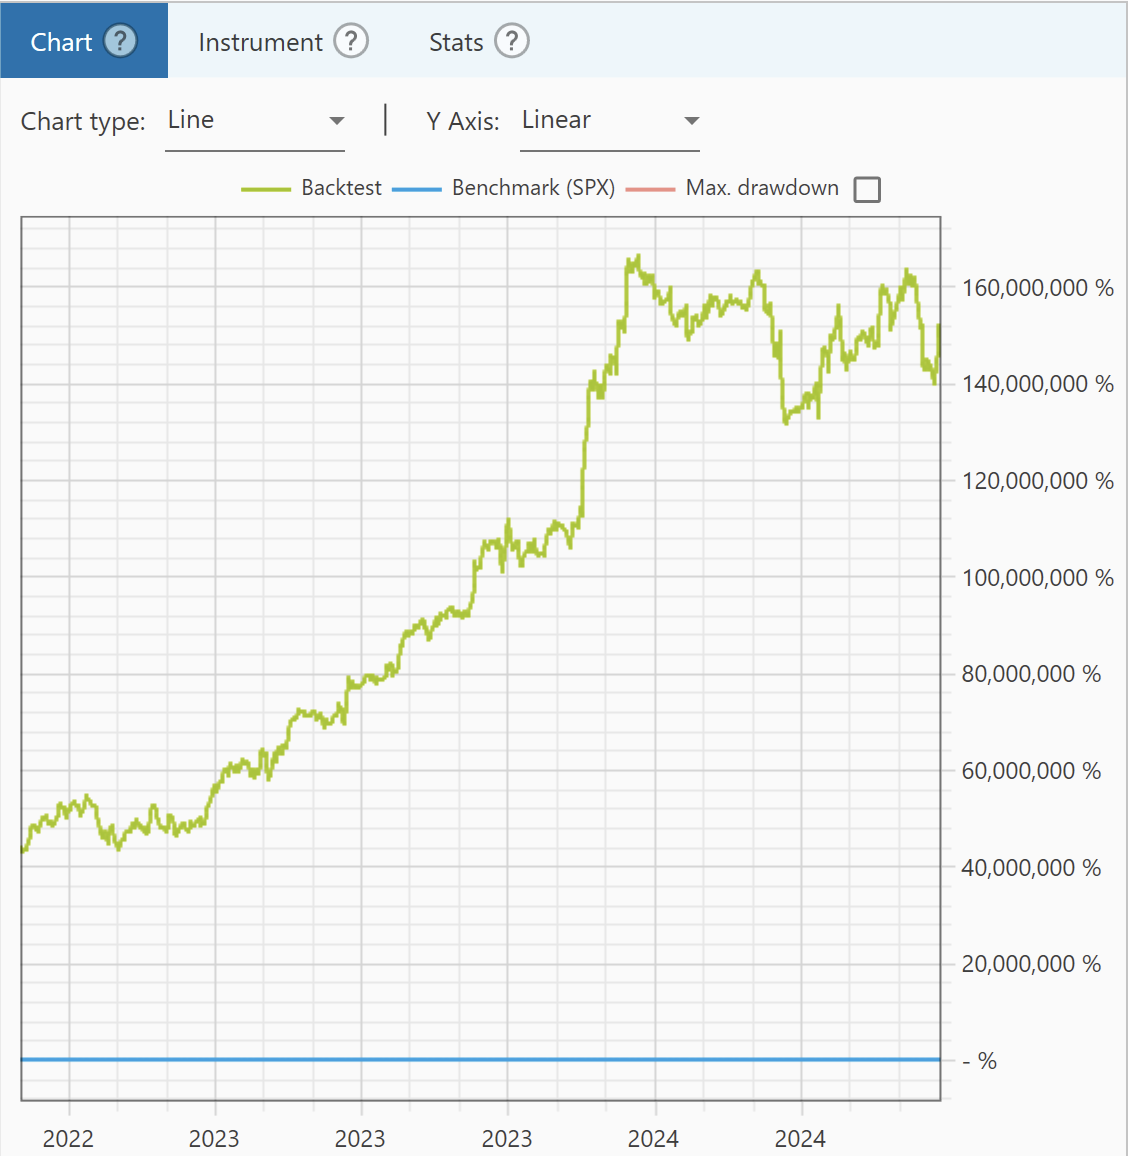Open the help icon next to Instrument
The width and height of the screenshot is (1128, 1156).
(x=351, y=41)
